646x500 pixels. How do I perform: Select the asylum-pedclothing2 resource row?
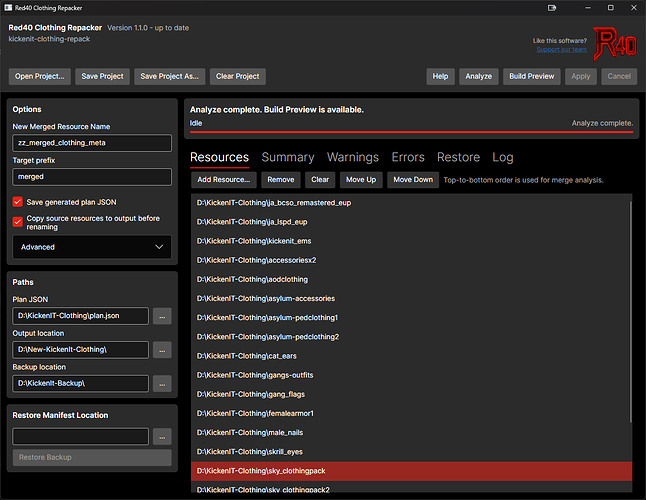(411, 337)
